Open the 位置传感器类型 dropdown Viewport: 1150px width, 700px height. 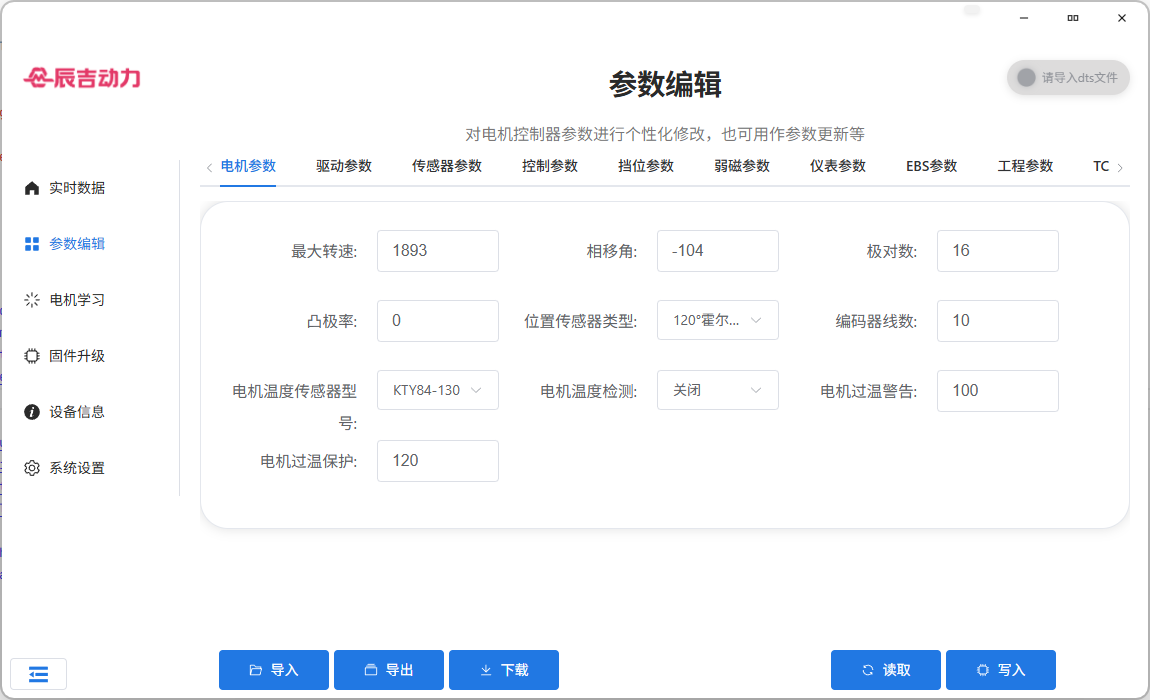pyautogui.click(x=717, y=321)
